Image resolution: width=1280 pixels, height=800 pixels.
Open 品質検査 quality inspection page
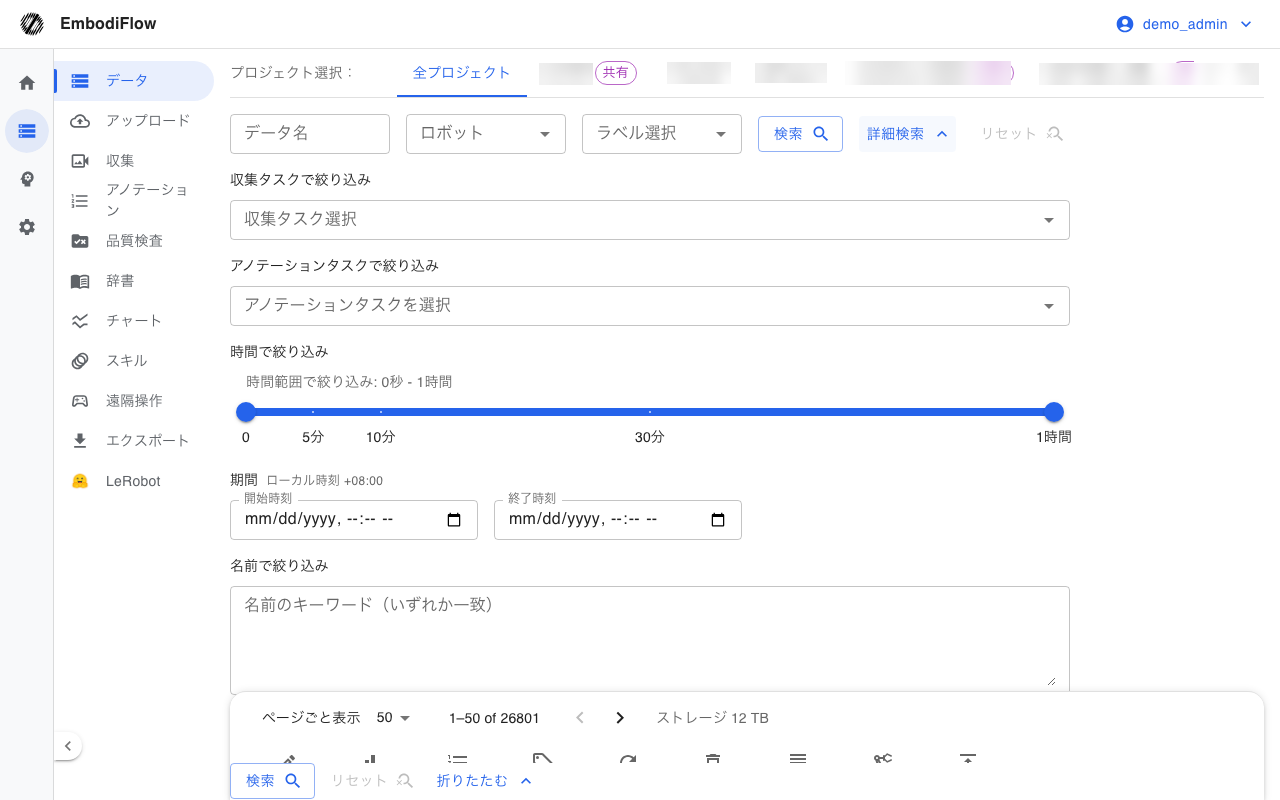[134, 241]
